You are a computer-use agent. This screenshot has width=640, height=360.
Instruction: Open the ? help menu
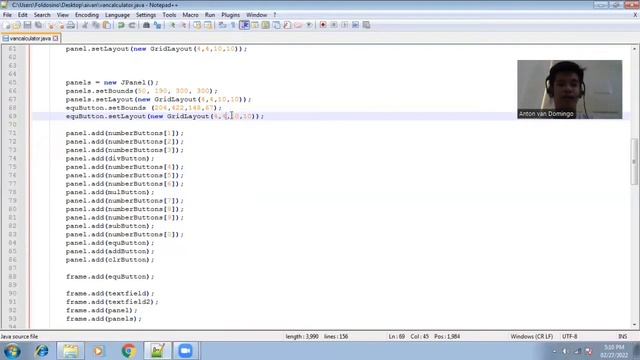coord(275,15)
